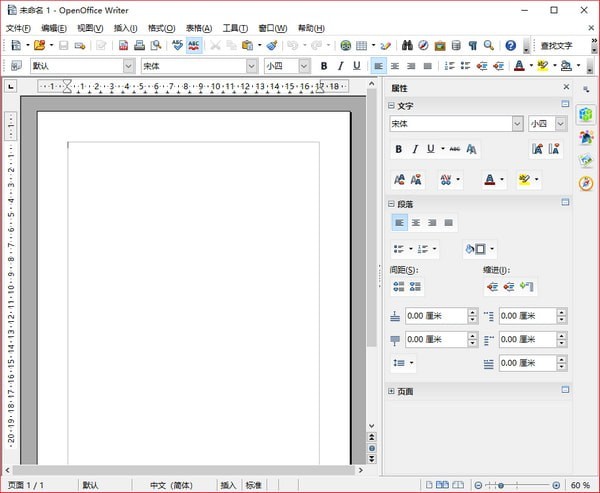The height and width of the screenshot is (493, 600).
Task: Click the Insert Table toolbar icon
Action: pos(362,46)
